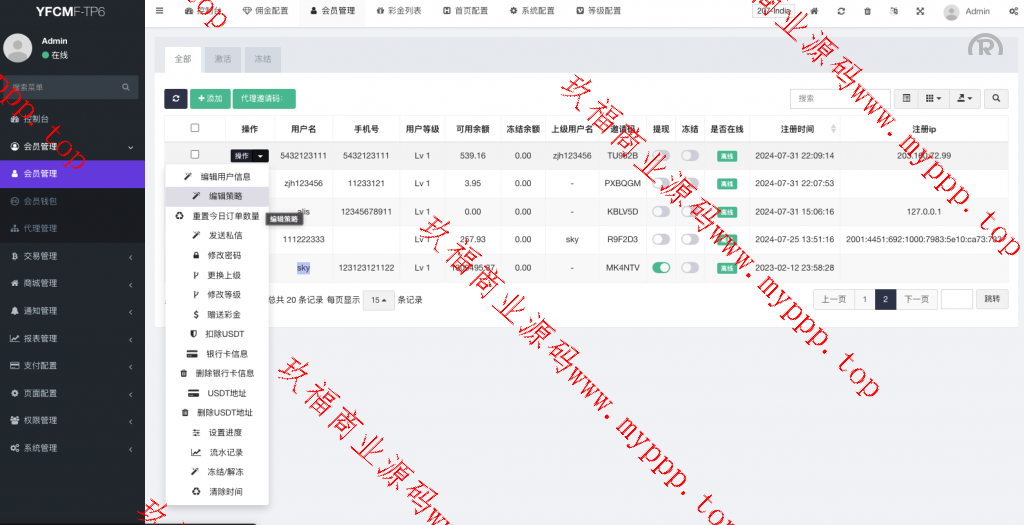Open the columns grid dropdown in table toolbar
The height and width of the screenshot is (525, 1024).
pos(934,98)
